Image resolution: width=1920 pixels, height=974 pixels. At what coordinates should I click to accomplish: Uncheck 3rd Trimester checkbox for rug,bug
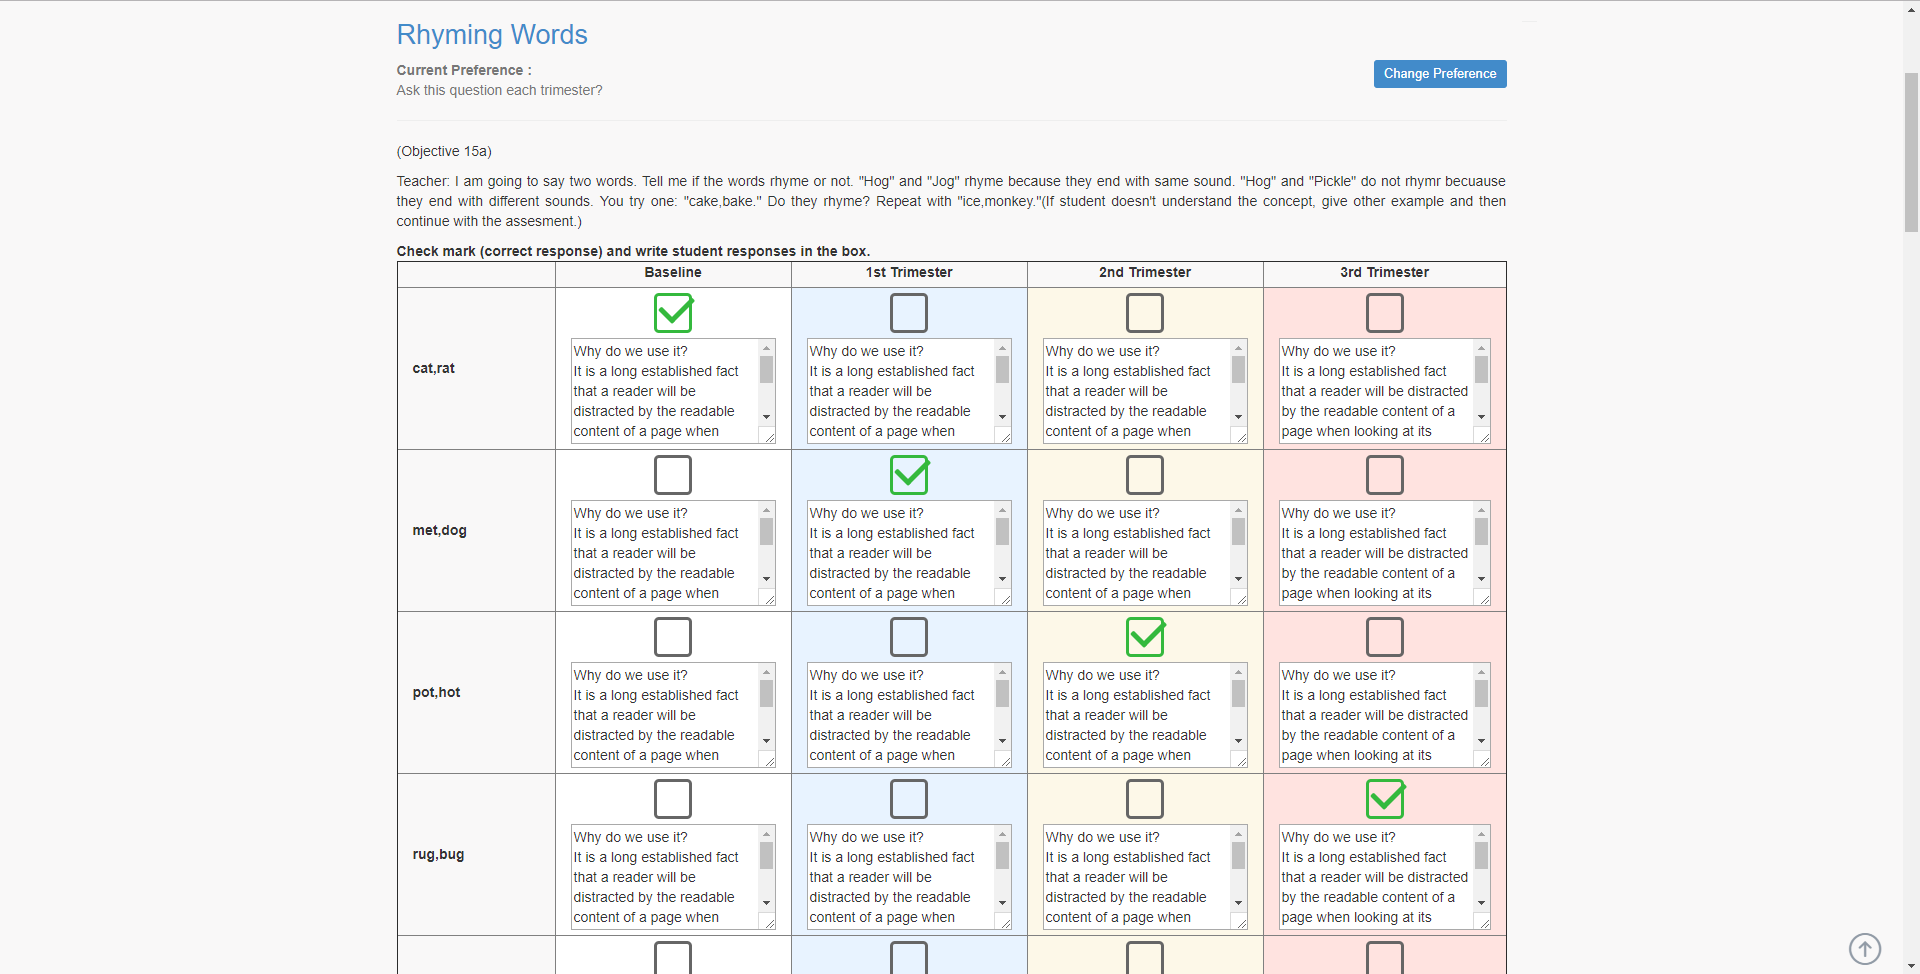point(1384,799)
